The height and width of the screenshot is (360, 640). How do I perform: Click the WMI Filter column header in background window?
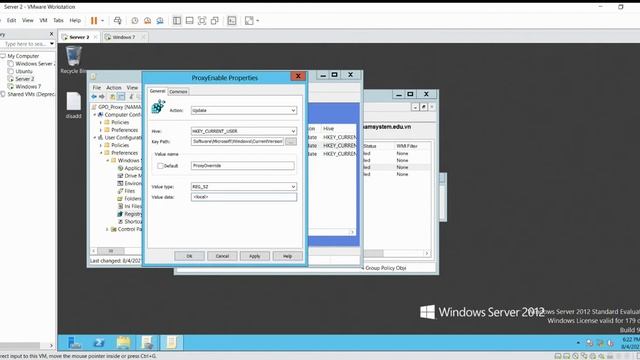click(407, 146)
